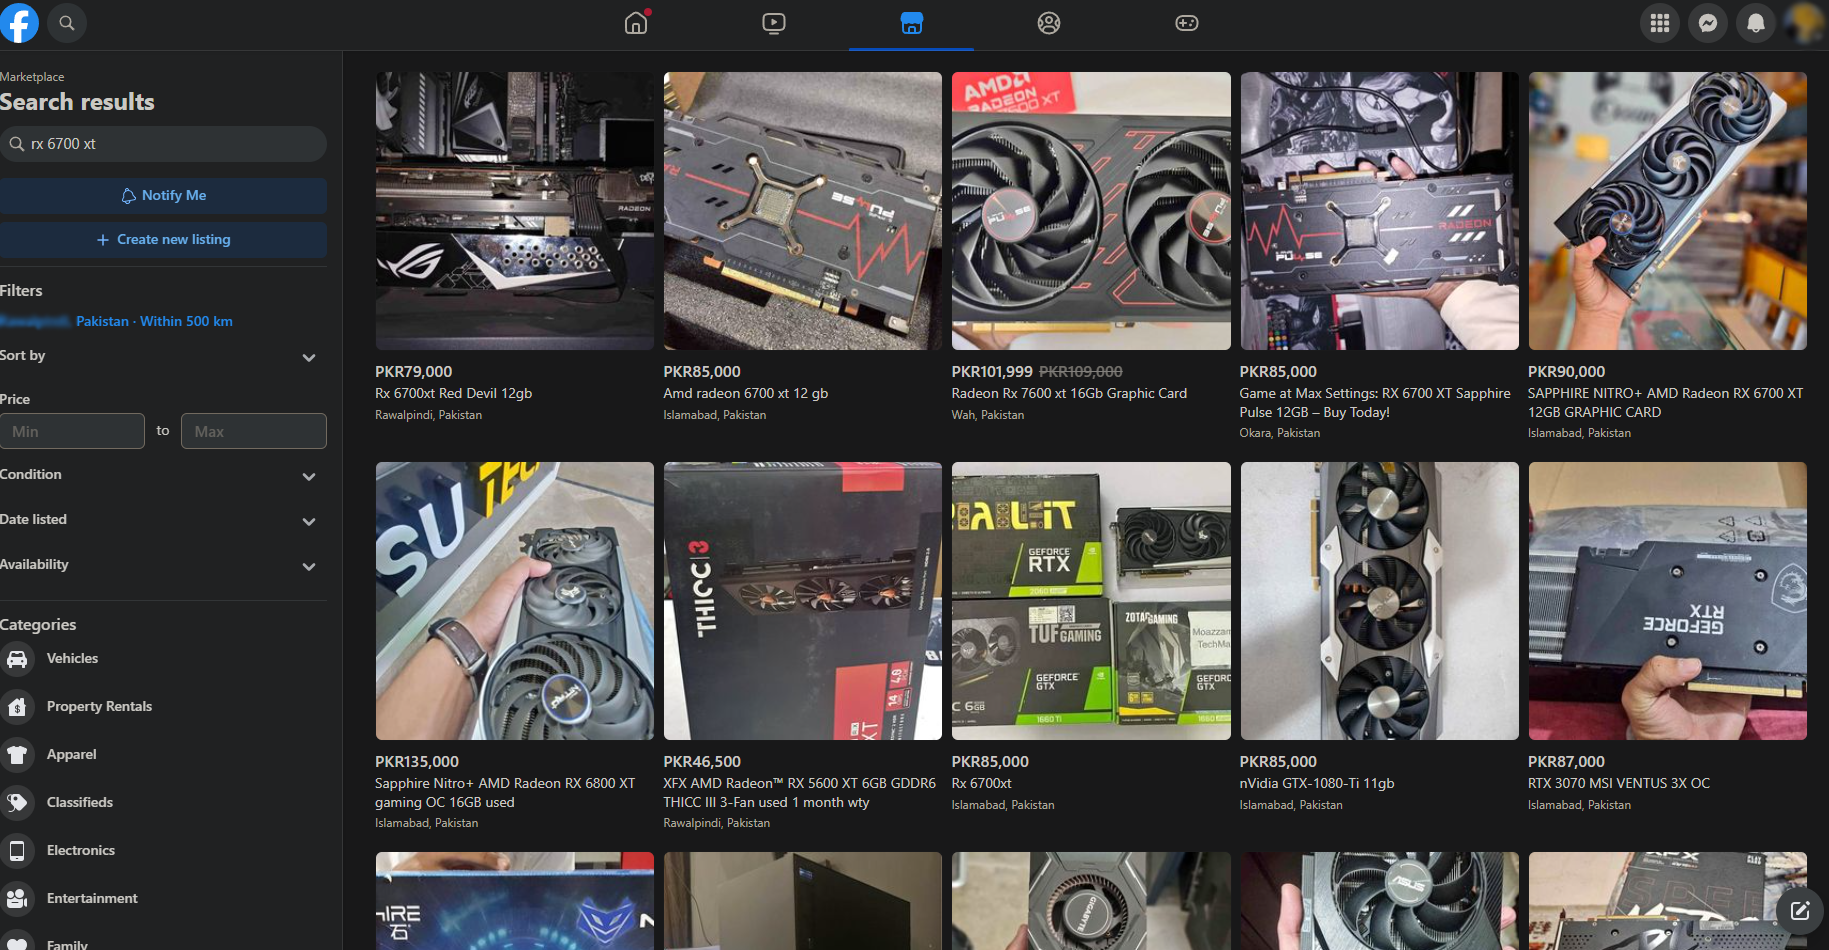The height and width of the screenshot is (950, 1829).
Task: Click the new message compose icon
Action: click(1800, 910)
